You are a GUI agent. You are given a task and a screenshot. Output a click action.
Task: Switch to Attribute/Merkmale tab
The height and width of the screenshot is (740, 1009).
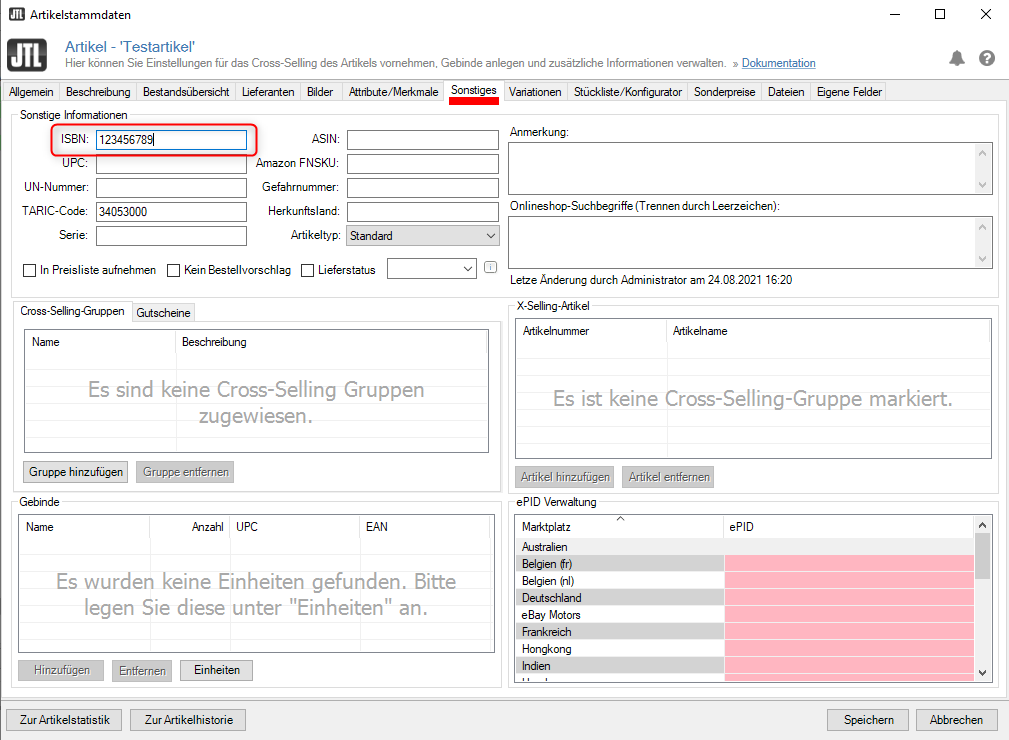393,92
